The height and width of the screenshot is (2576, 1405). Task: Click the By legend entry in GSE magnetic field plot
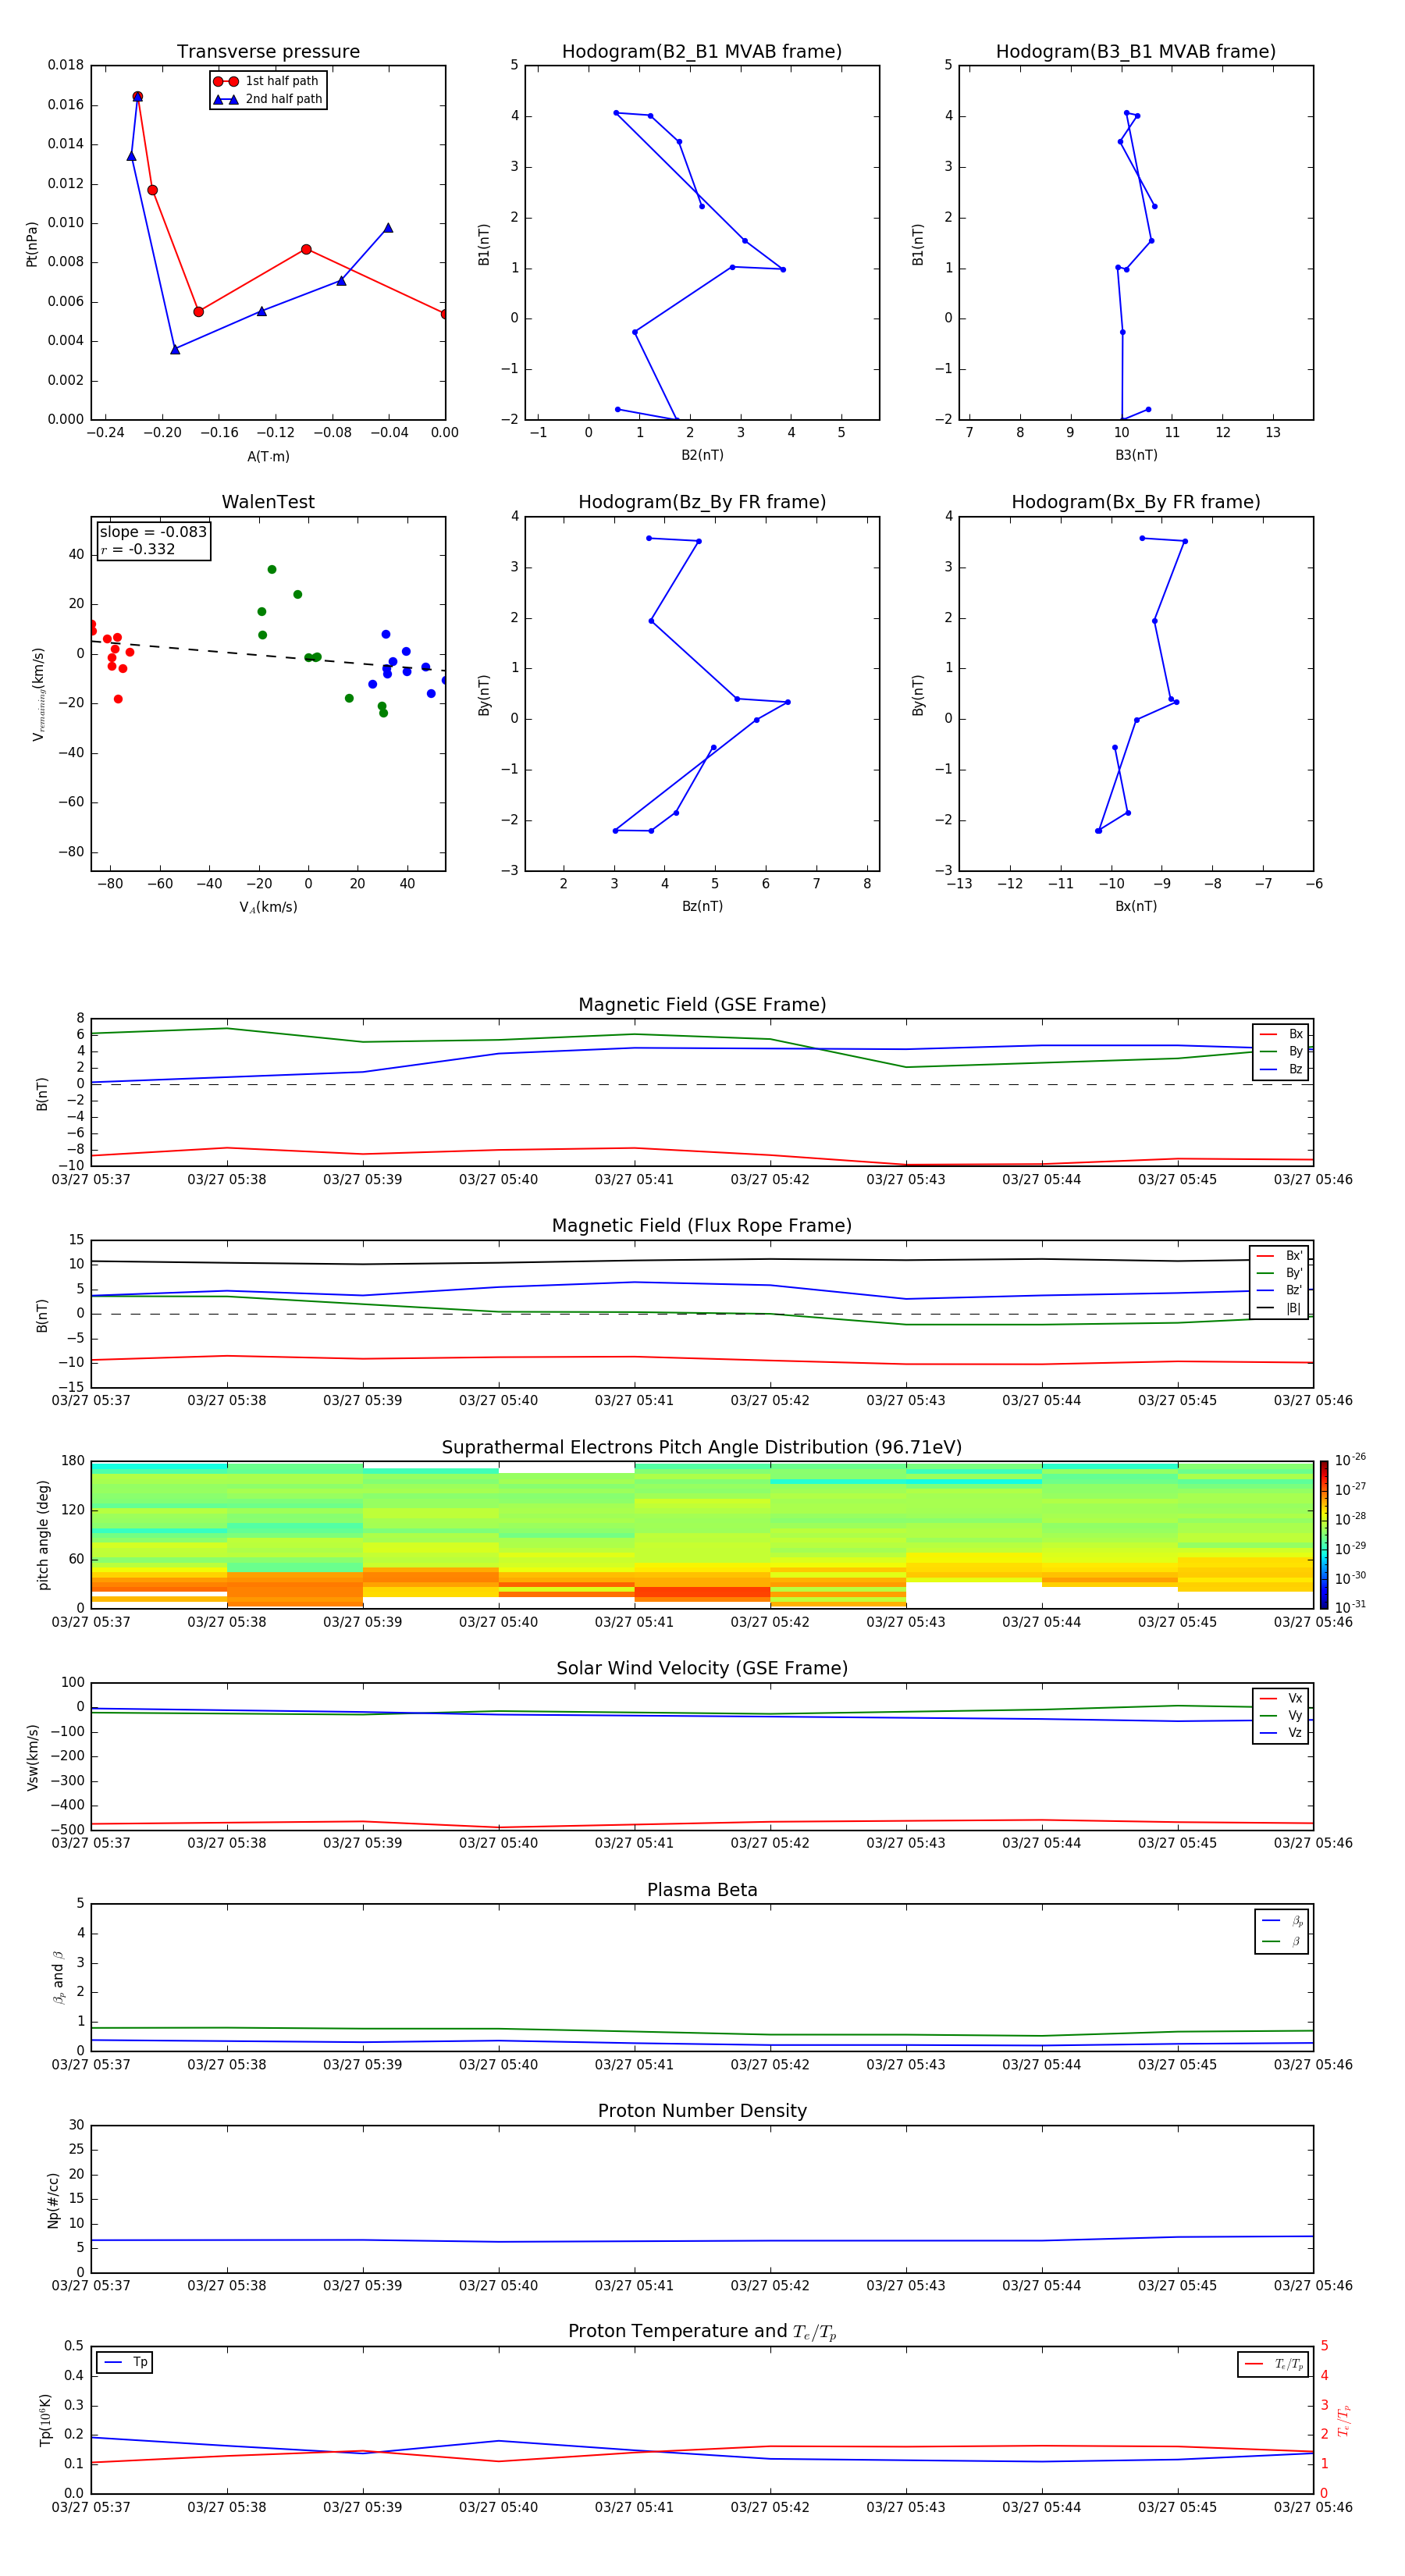[1281, 1051]
